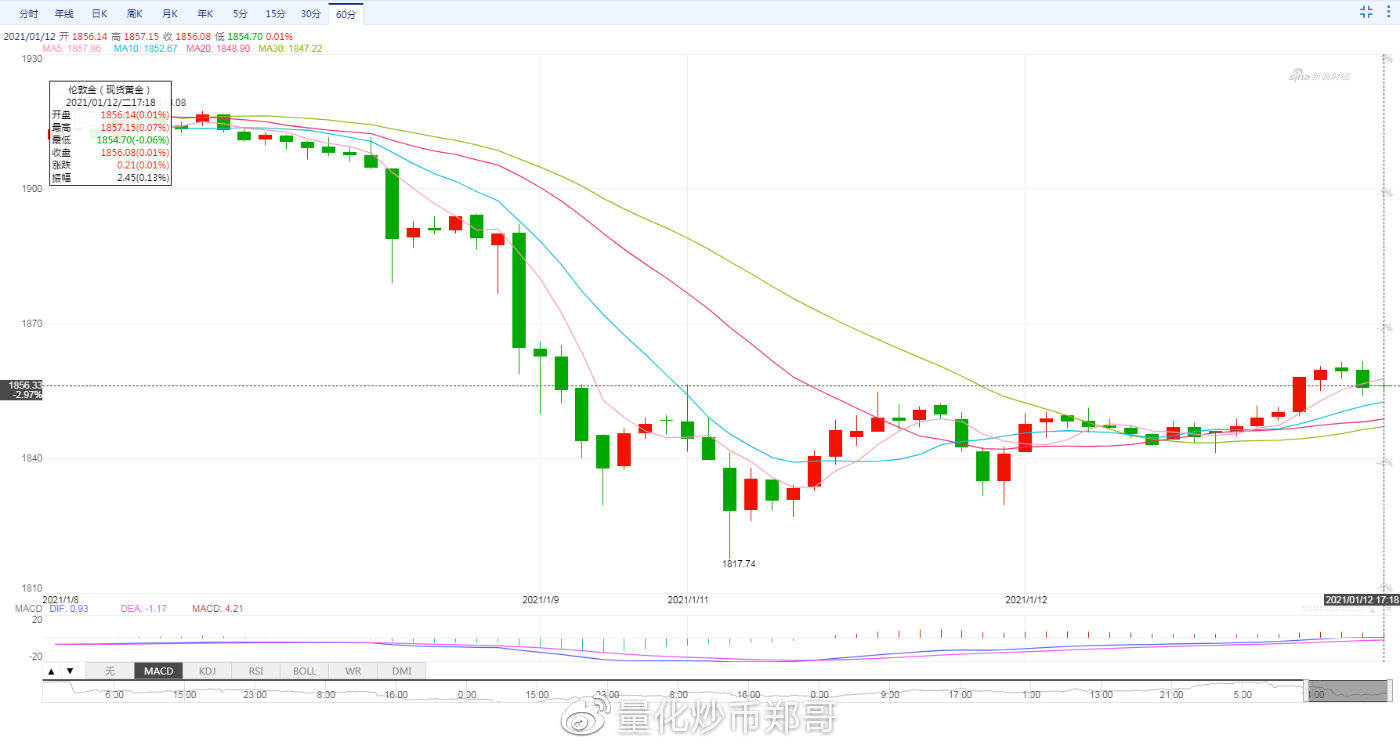
Task: Switch to 月K monthly chart
Action: (169, 14)
